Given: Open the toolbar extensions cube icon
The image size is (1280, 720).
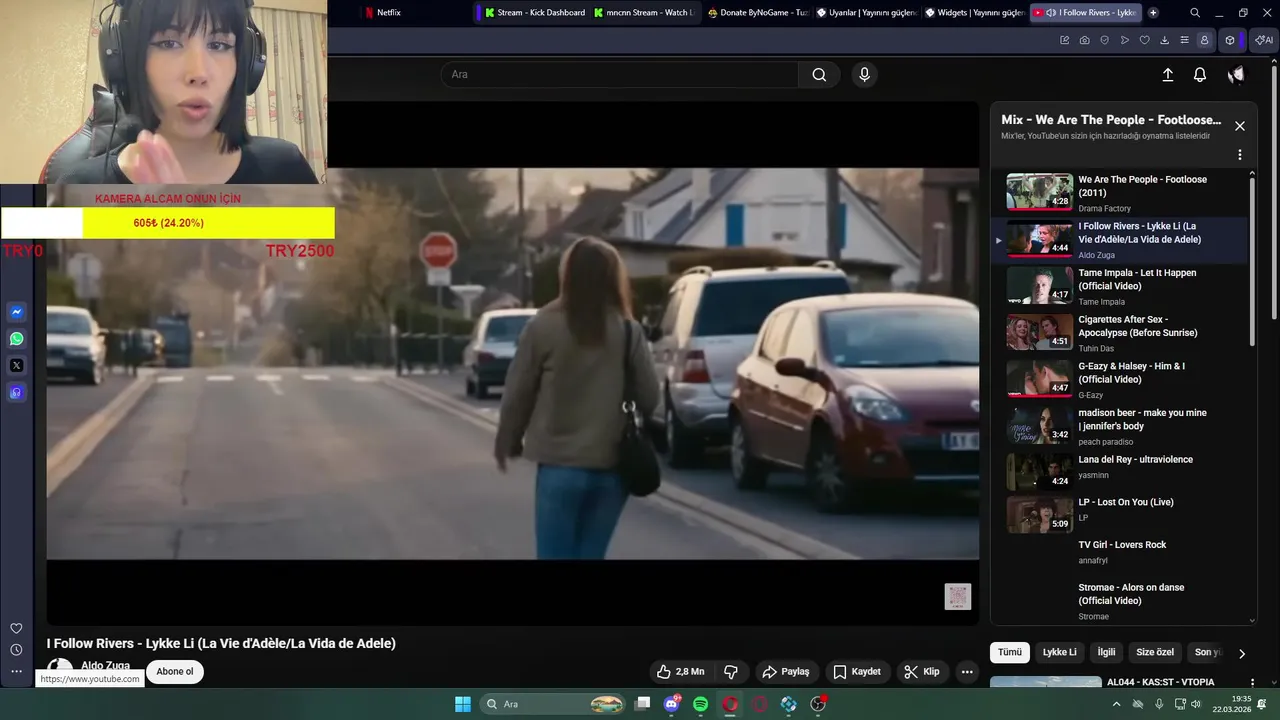Looking at the screenshot, I should pos(1230,40).
